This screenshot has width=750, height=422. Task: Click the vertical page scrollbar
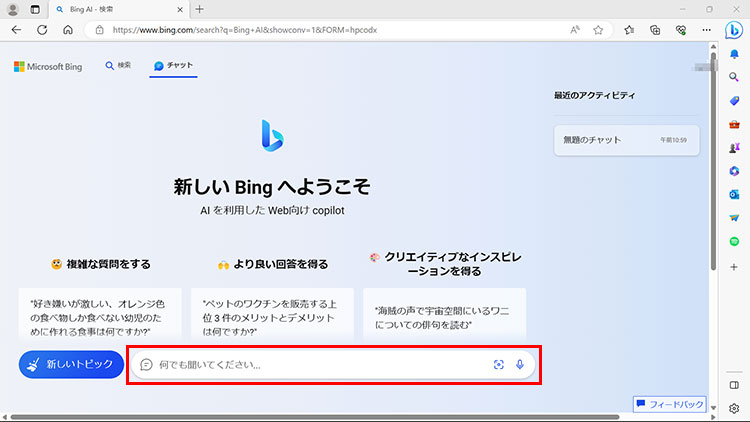coord(713,163)
